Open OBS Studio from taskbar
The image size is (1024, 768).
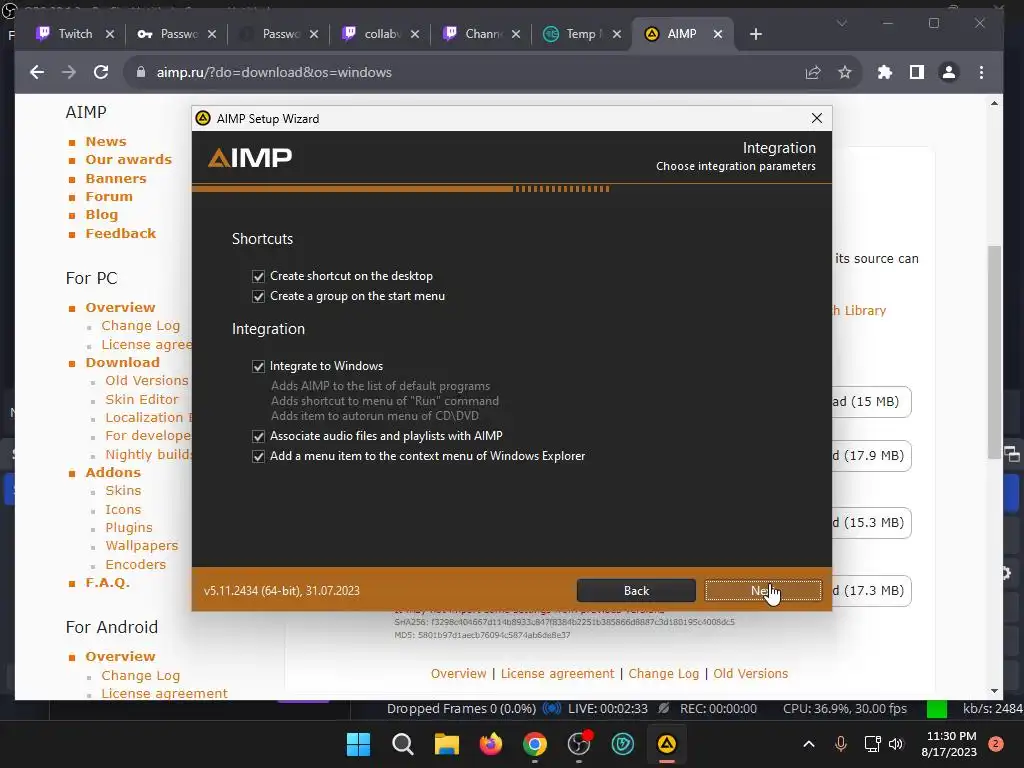(579, 744)
